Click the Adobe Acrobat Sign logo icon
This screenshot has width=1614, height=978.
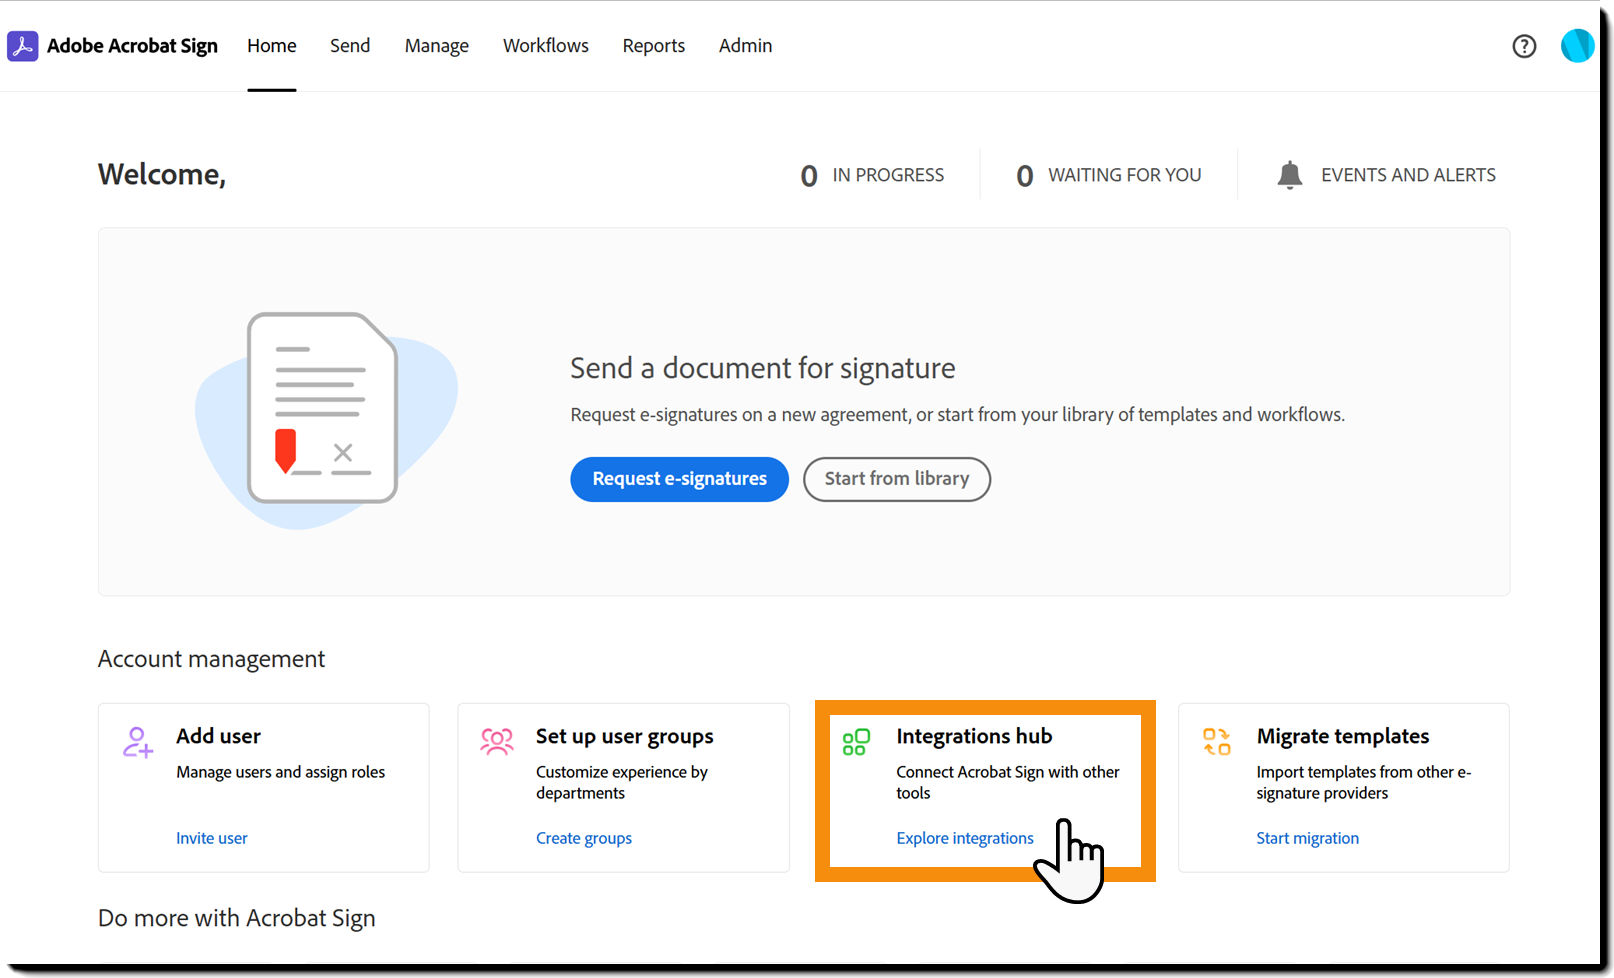[22, 45]
